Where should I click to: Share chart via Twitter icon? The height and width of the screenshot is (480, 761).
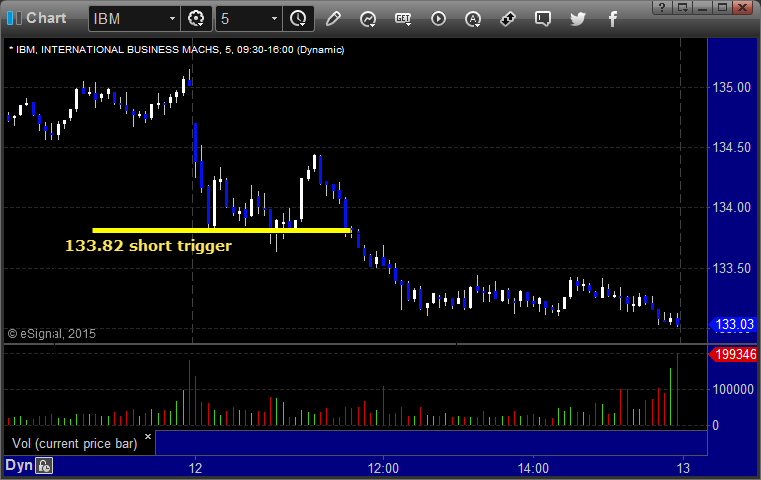[x=578, y=19]
